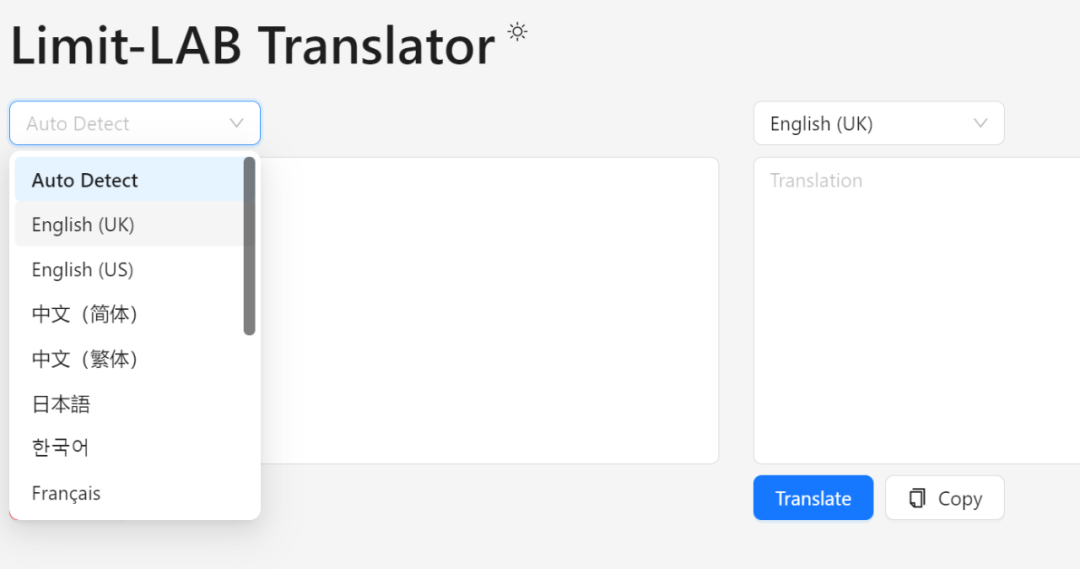The image size is (1080, 569).
Task: Pick English (US) from the language list
Action: (x=83, y=270)
